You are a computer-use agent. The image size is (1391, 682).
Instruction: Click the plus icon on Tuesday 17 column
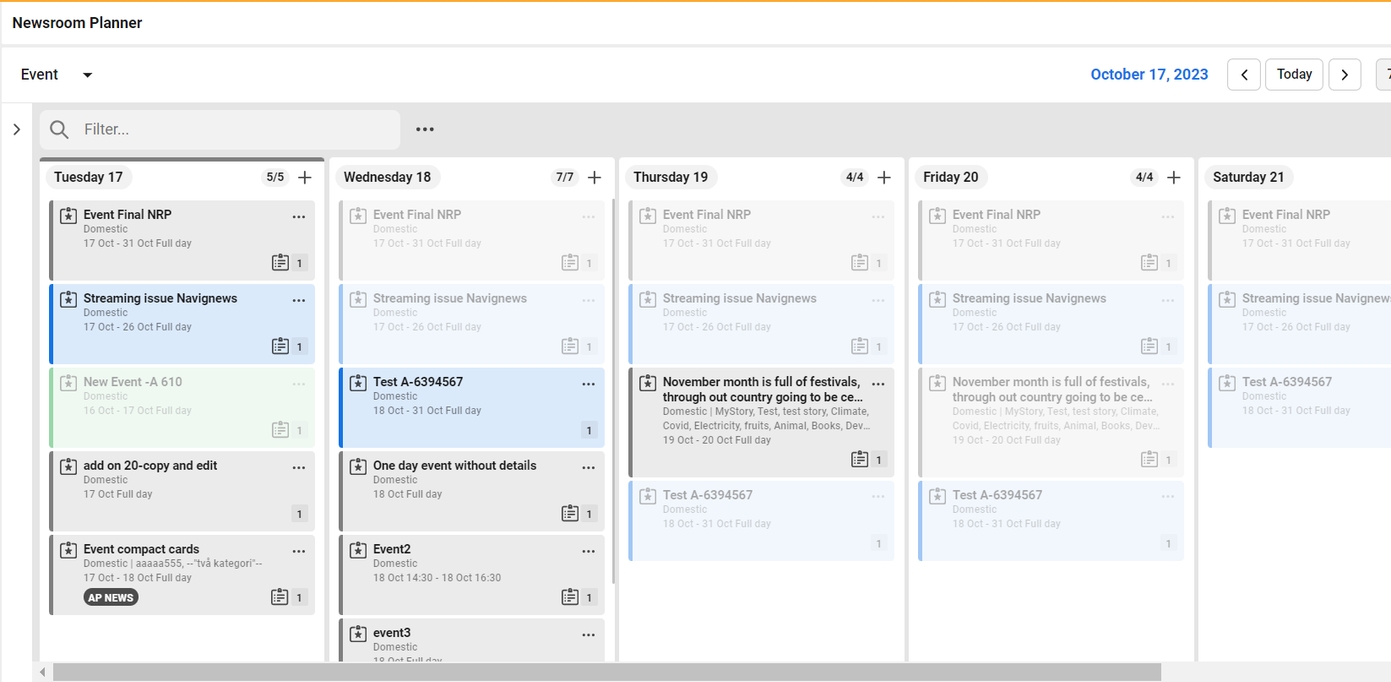click(305, 177)
